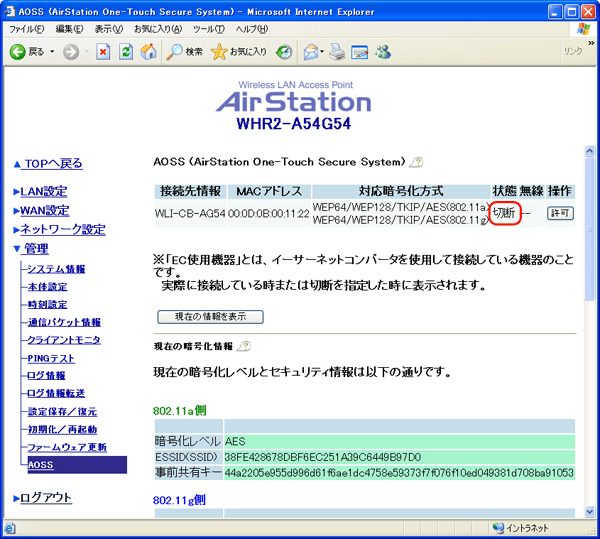
Task: Click the IE page icon in the title bar
Action: 10,11
